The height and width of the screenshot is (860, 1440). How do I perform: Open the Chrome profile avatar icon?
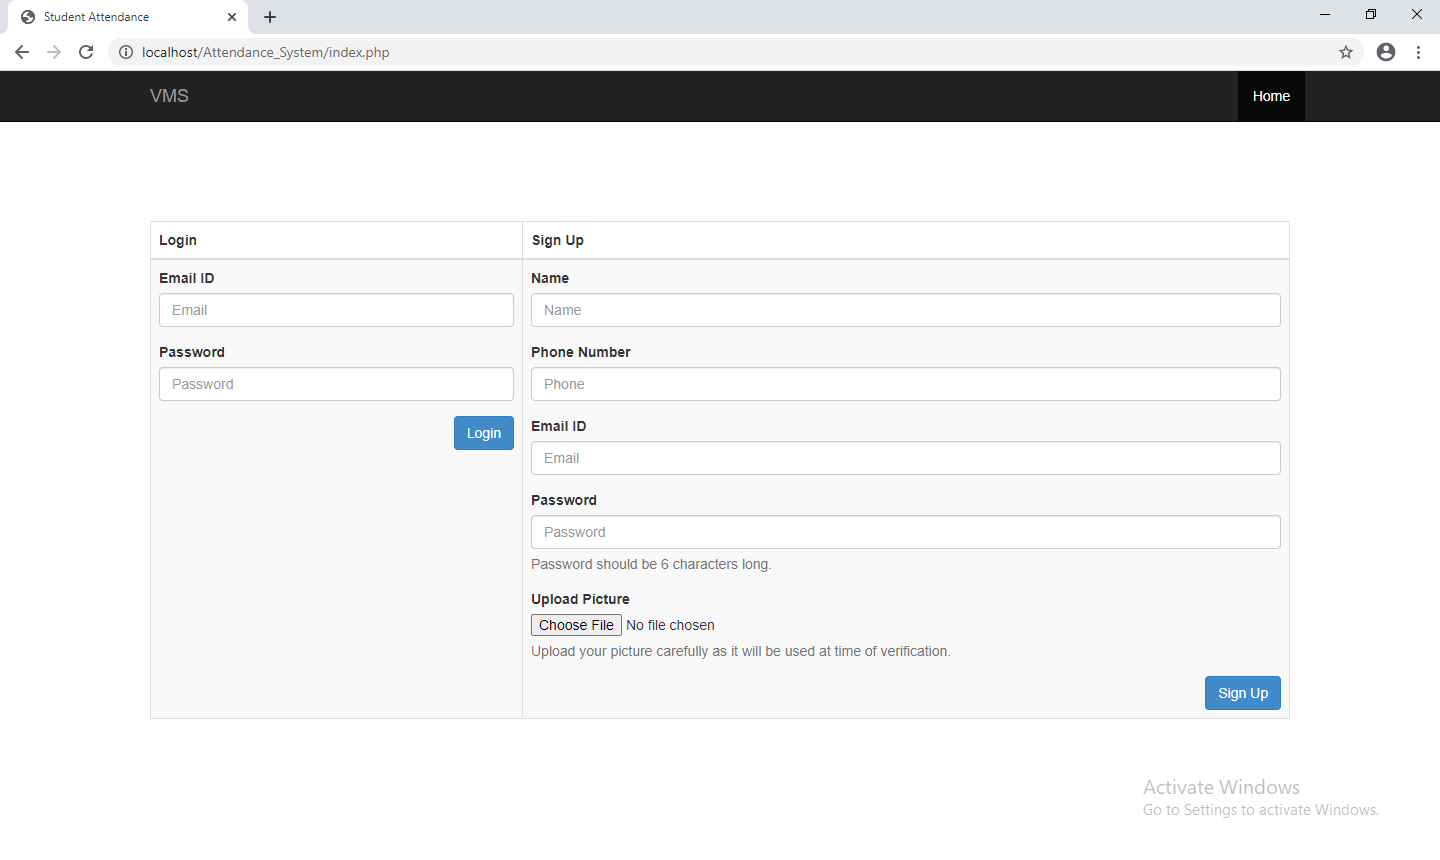pos(1386,52)
